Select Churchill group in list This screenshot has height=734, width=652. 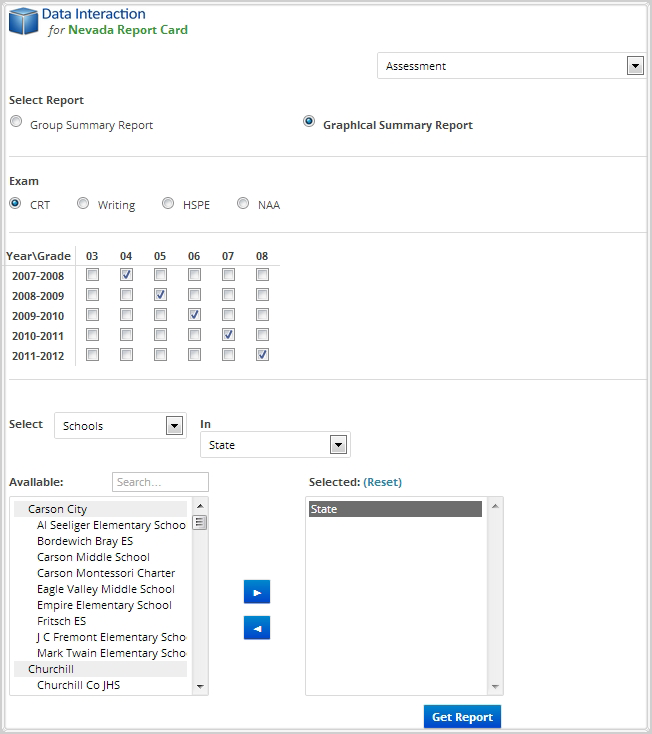[101, 669]
